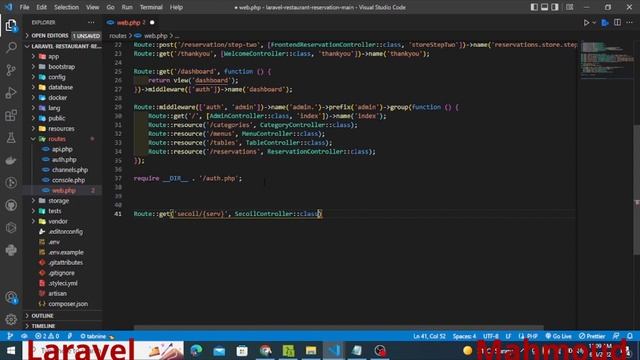The width and height of the screenshot is (640, 360).
Task: Customize layout icon in title bar
Action: click(x=569, y=7)
